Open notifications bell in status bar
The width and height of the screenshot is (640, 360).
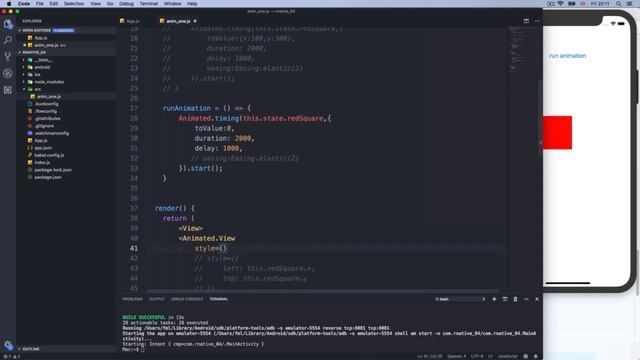(x=536, y=356)
